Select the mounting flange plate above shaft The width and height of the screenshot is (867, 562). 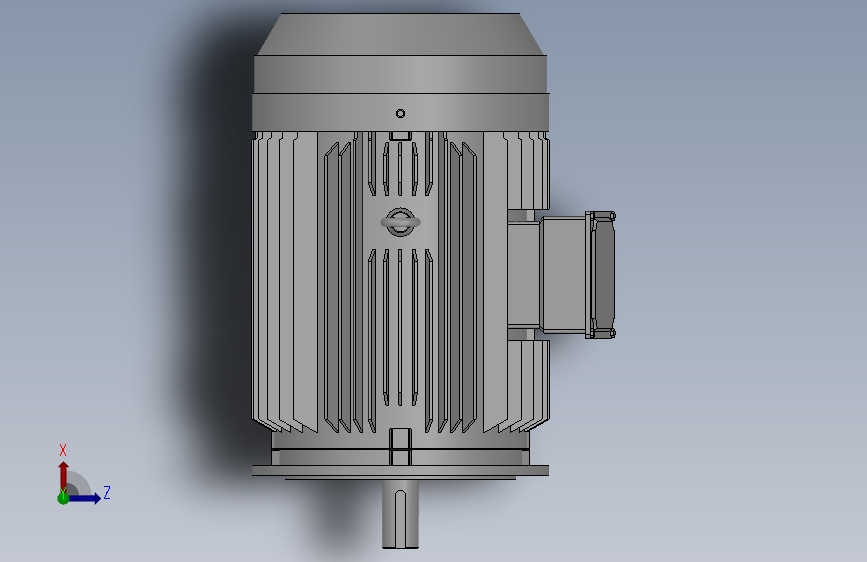coord(400,471)
